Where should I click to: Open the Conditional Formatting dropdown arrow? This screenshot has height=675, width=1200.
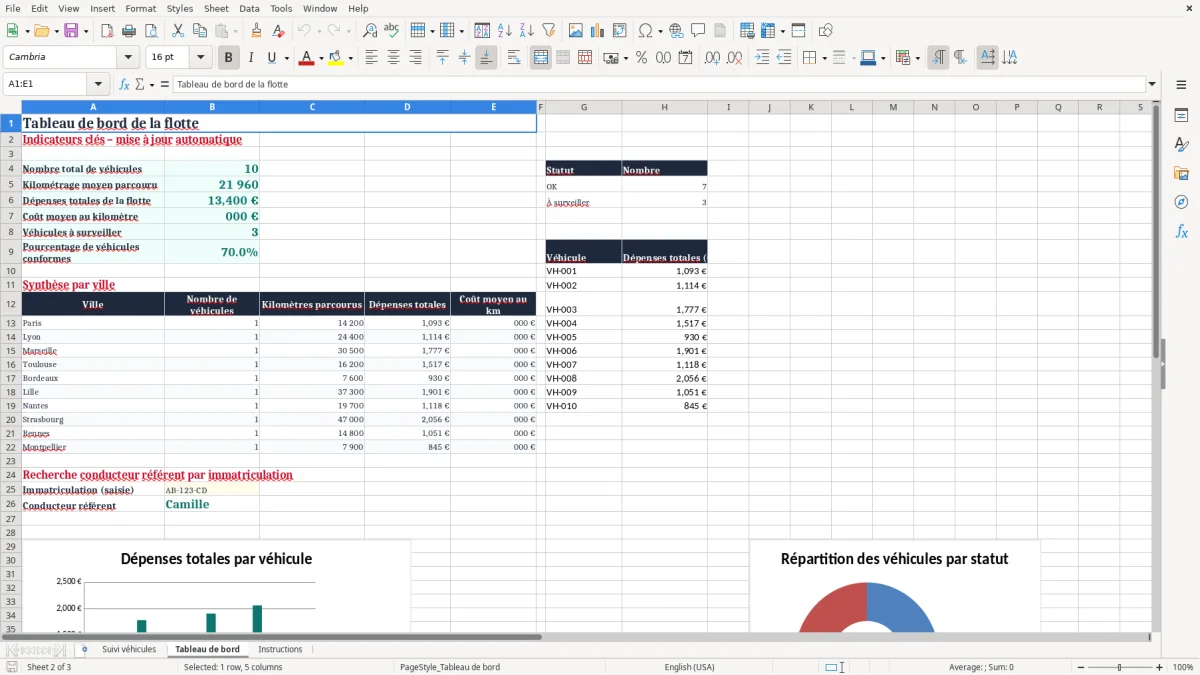[x=917, y=58]
